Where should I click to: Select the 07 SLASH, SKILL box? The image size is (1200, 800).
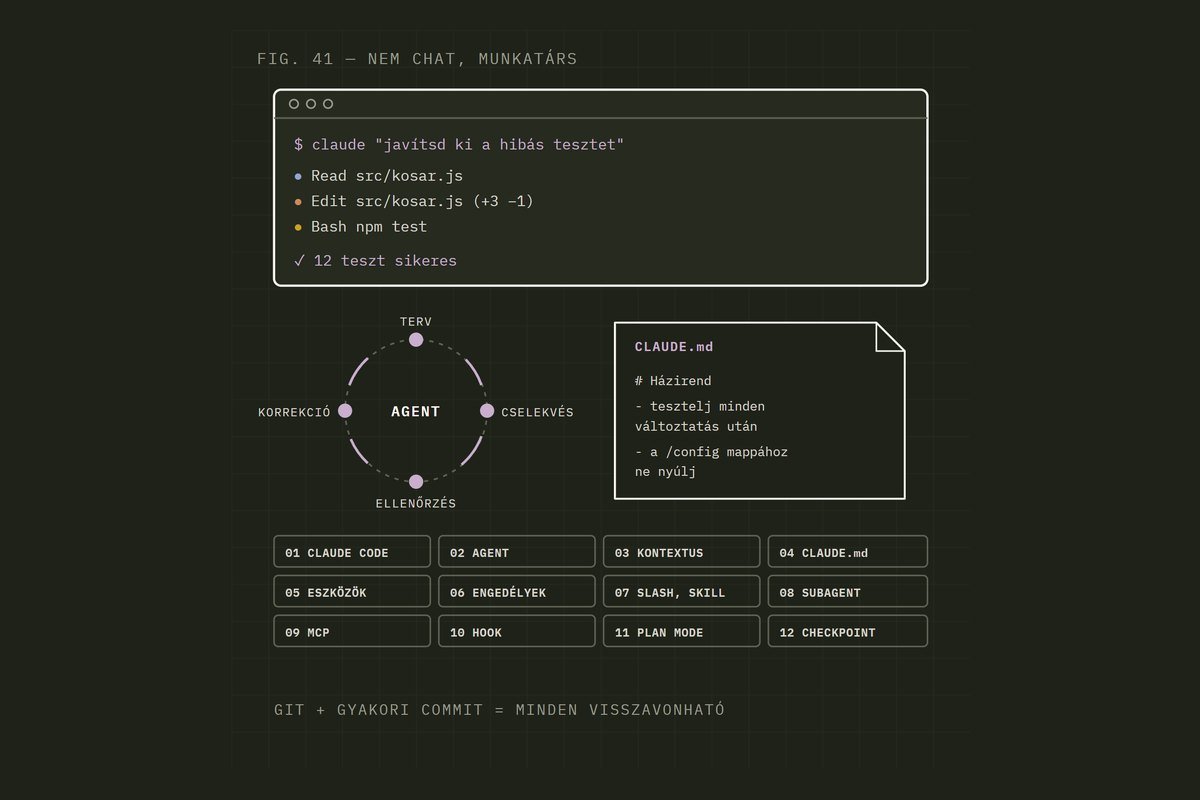pyautogui.click(x=682, y=592)
